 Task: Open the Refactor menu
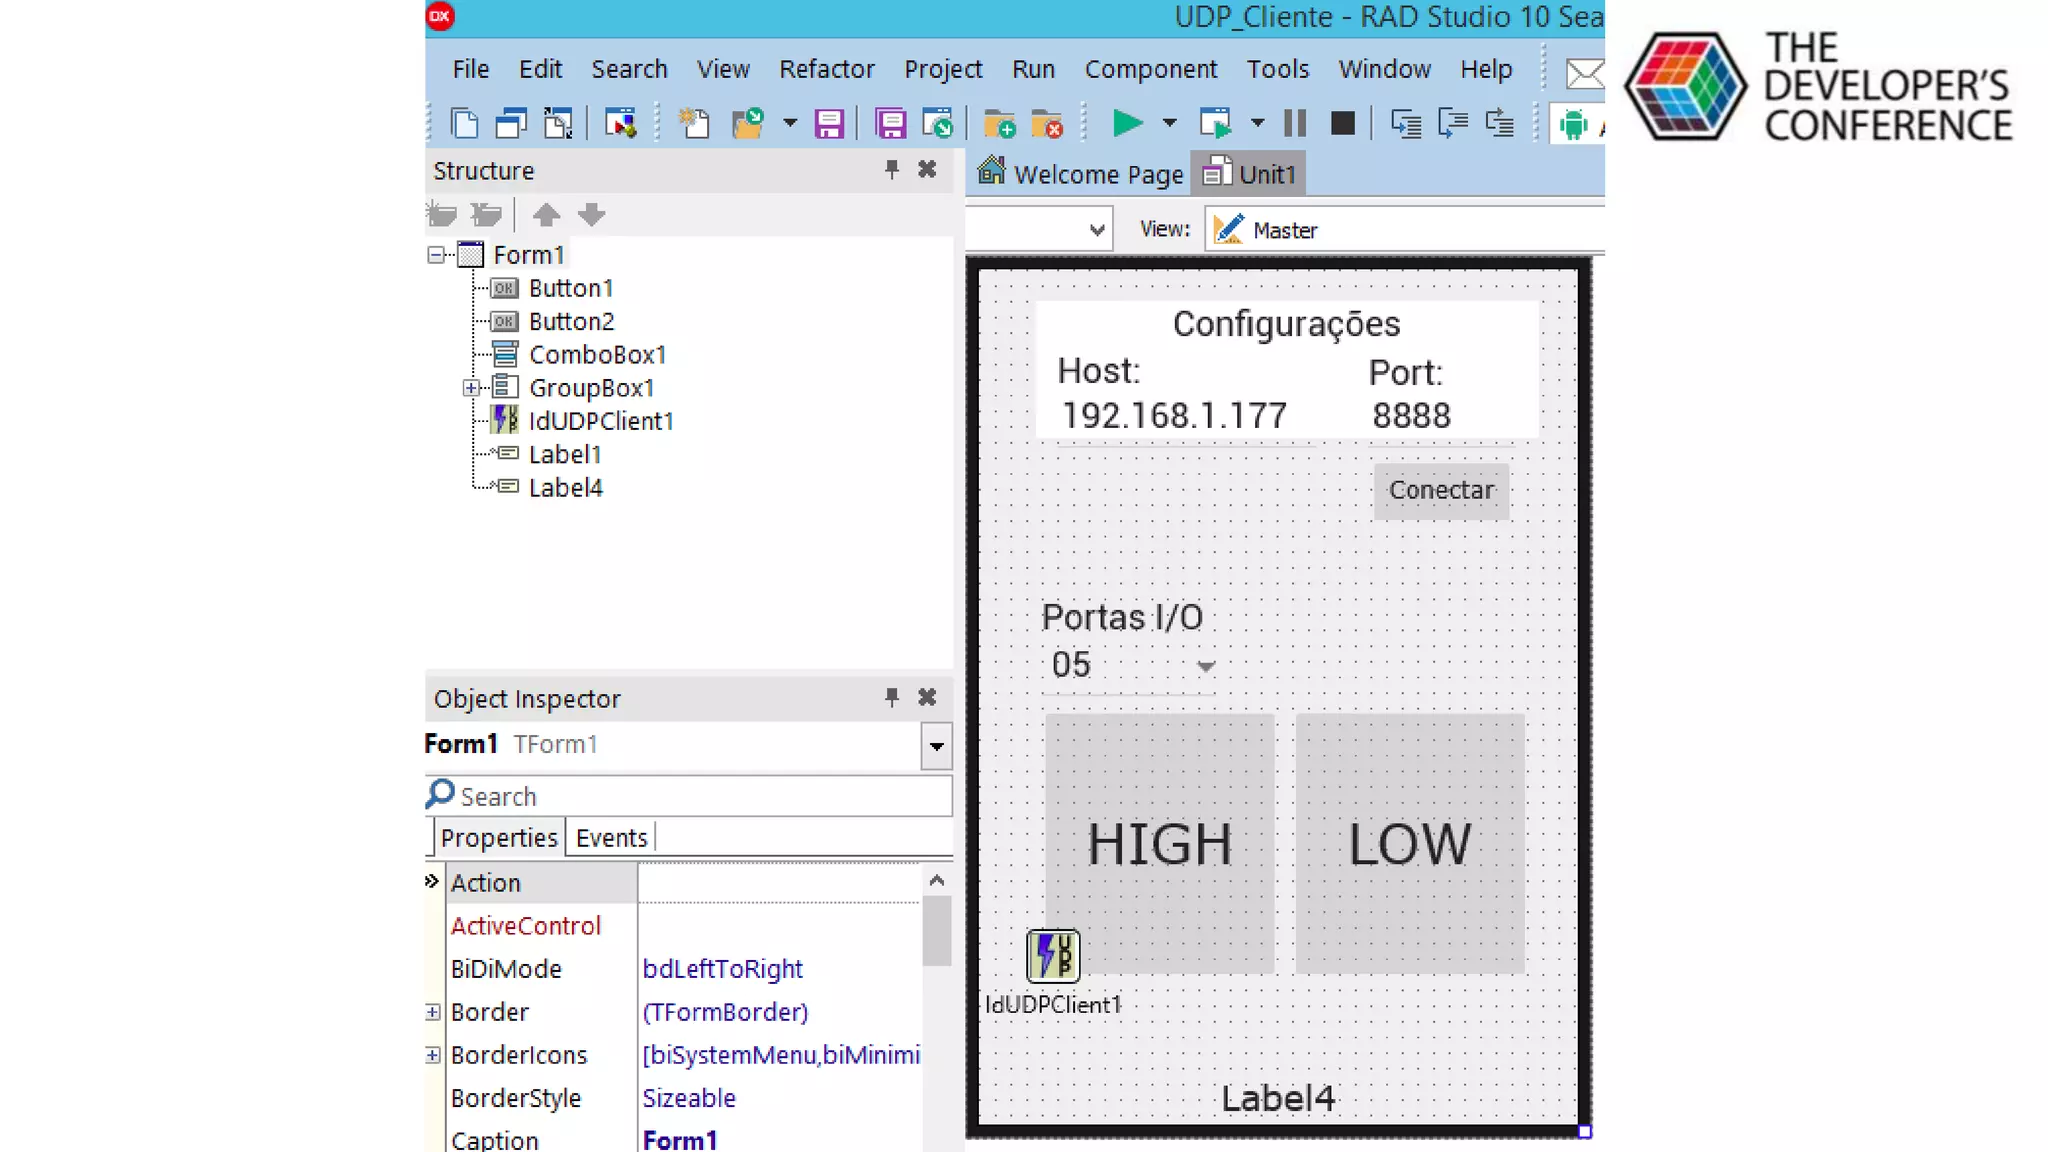[x=826, y=69]
